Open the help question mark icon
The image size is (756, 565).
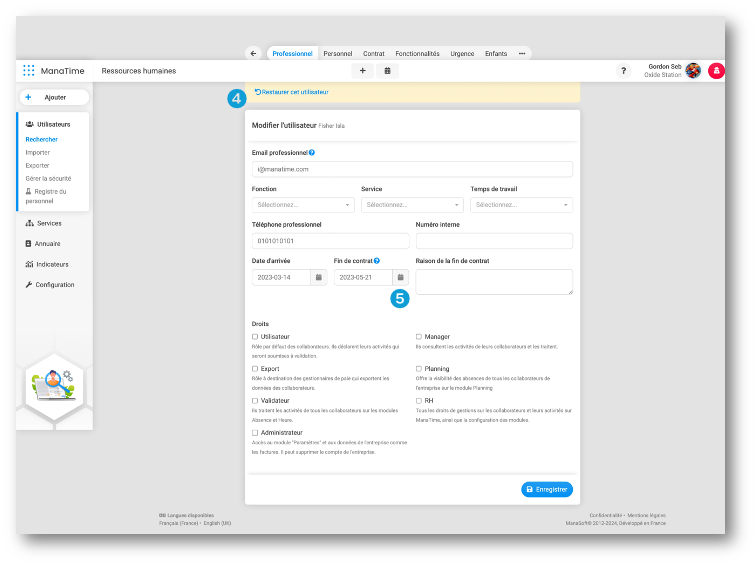(624, 71)
